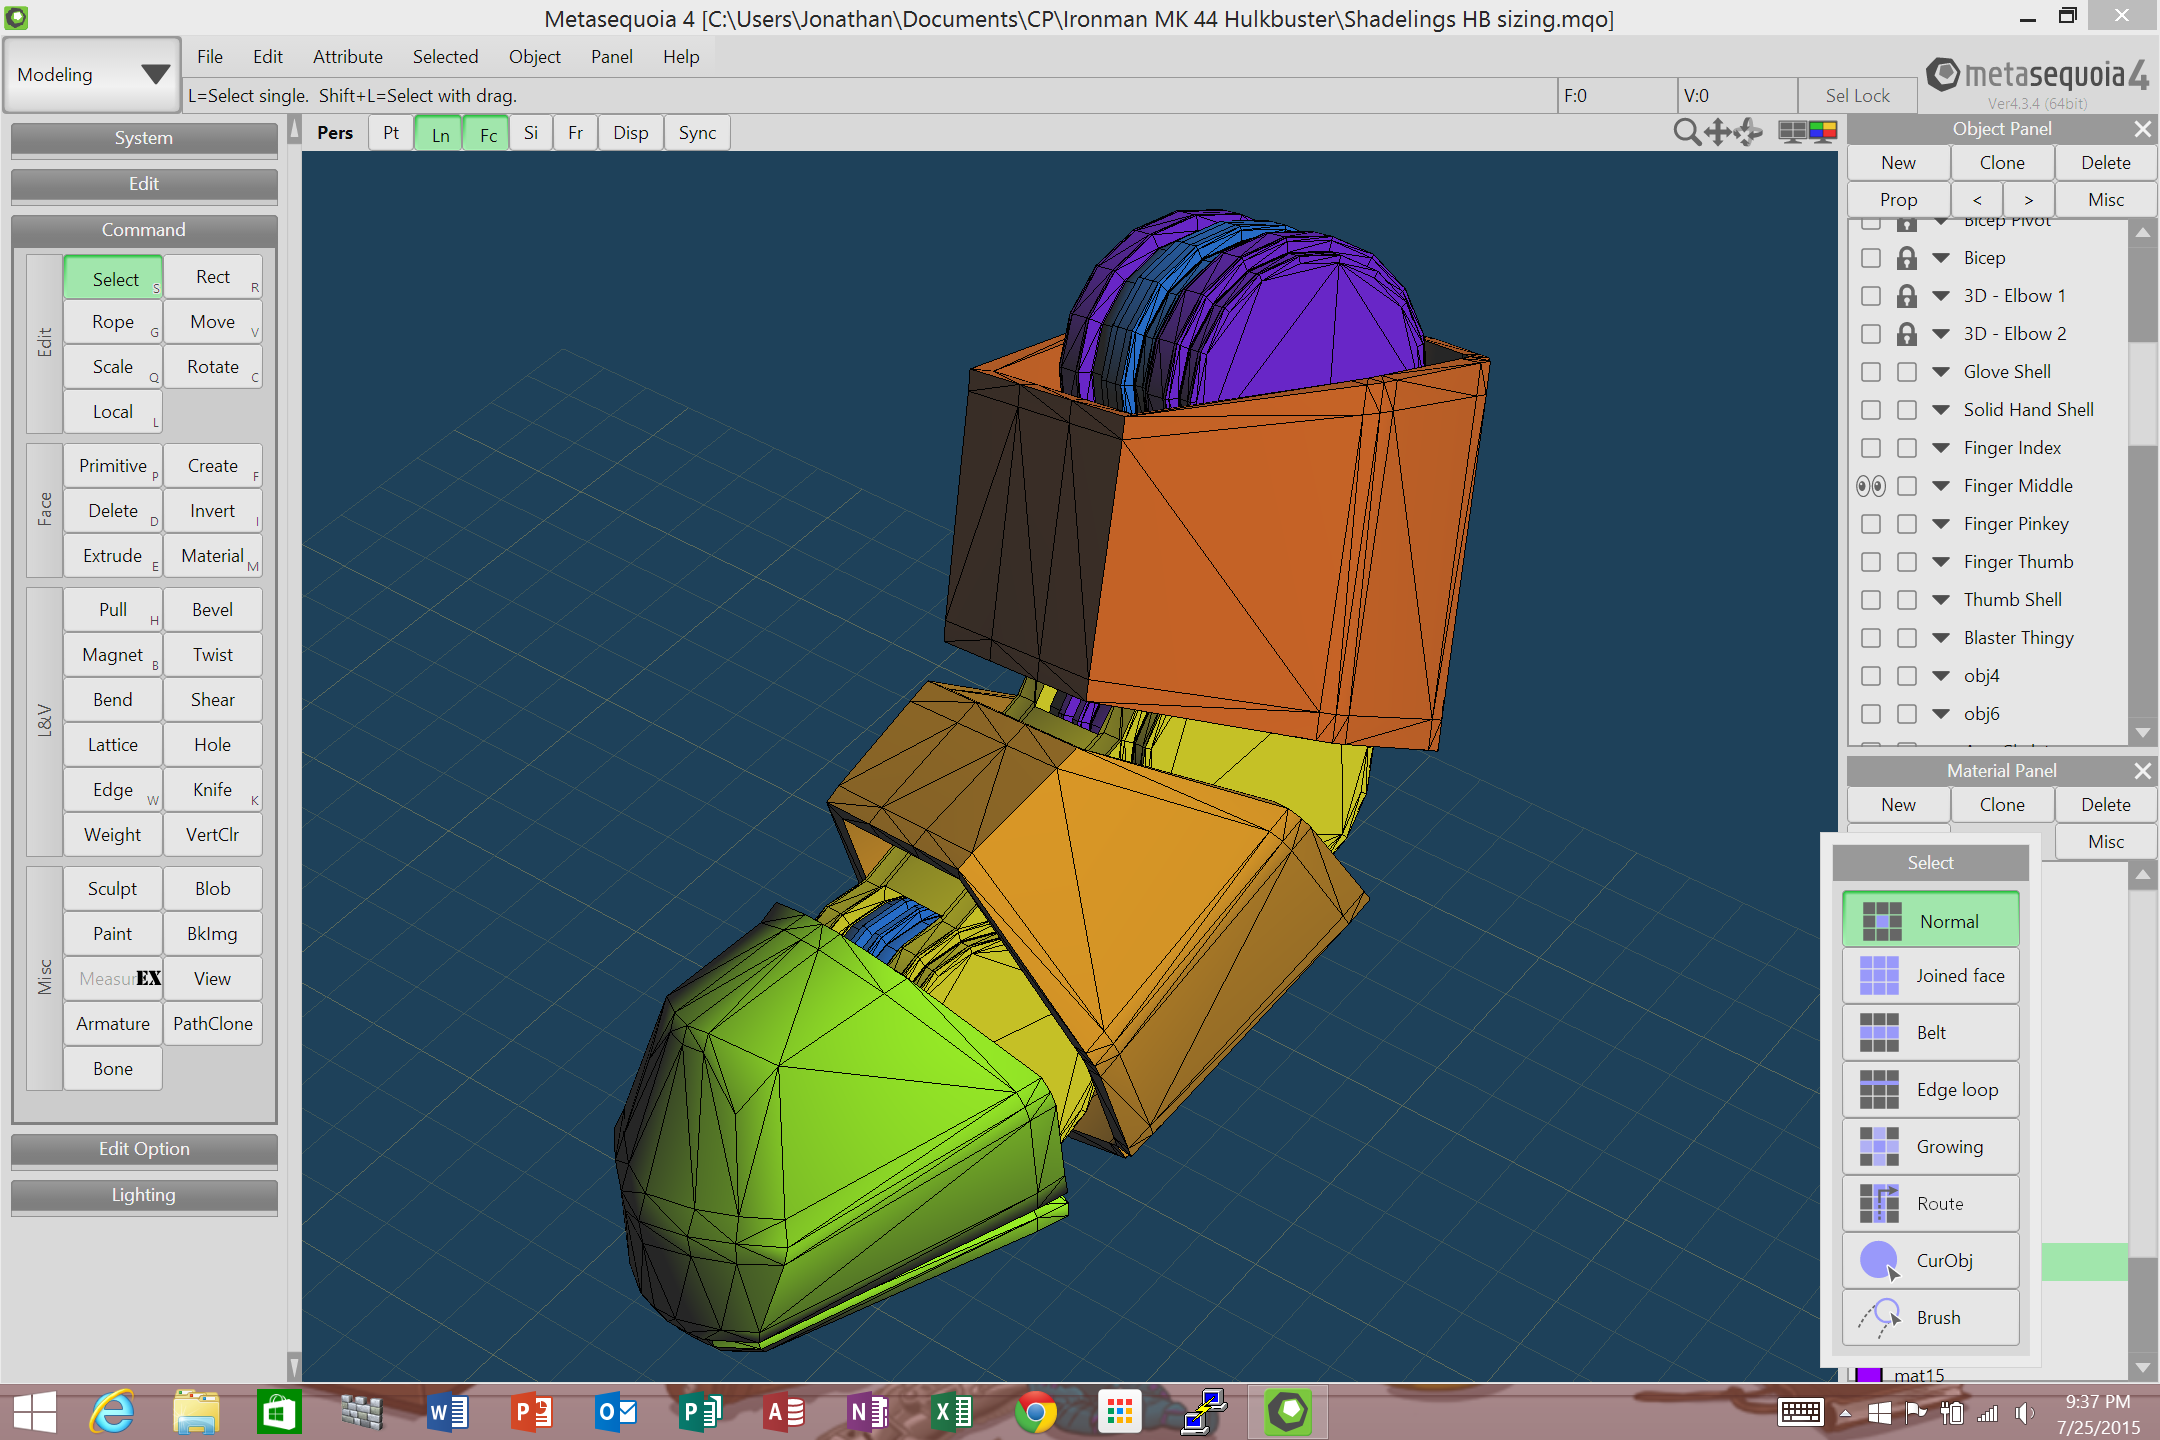
Task: Choose the Brush selection mode
Action: (x=1930, y=1318)
